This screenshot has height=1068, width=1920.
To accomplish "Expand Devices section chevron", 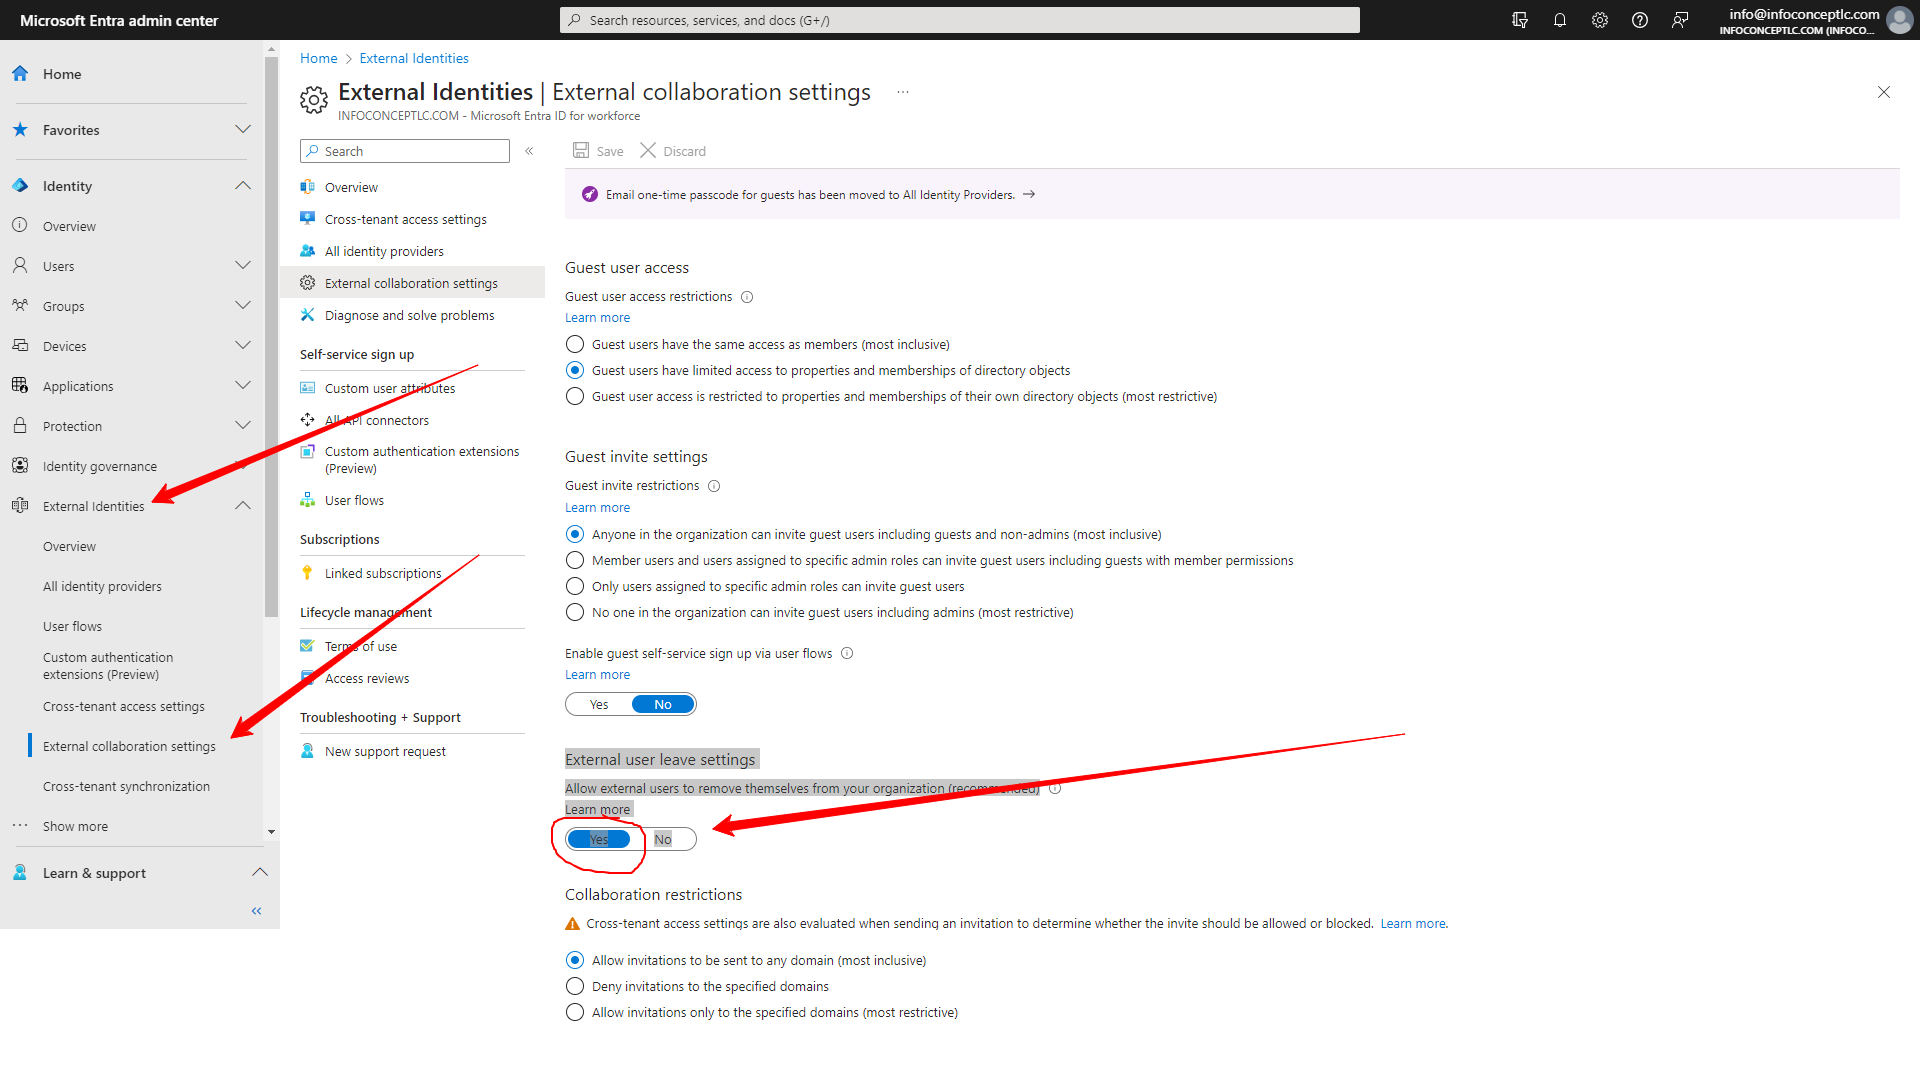I will pos(243,346).
